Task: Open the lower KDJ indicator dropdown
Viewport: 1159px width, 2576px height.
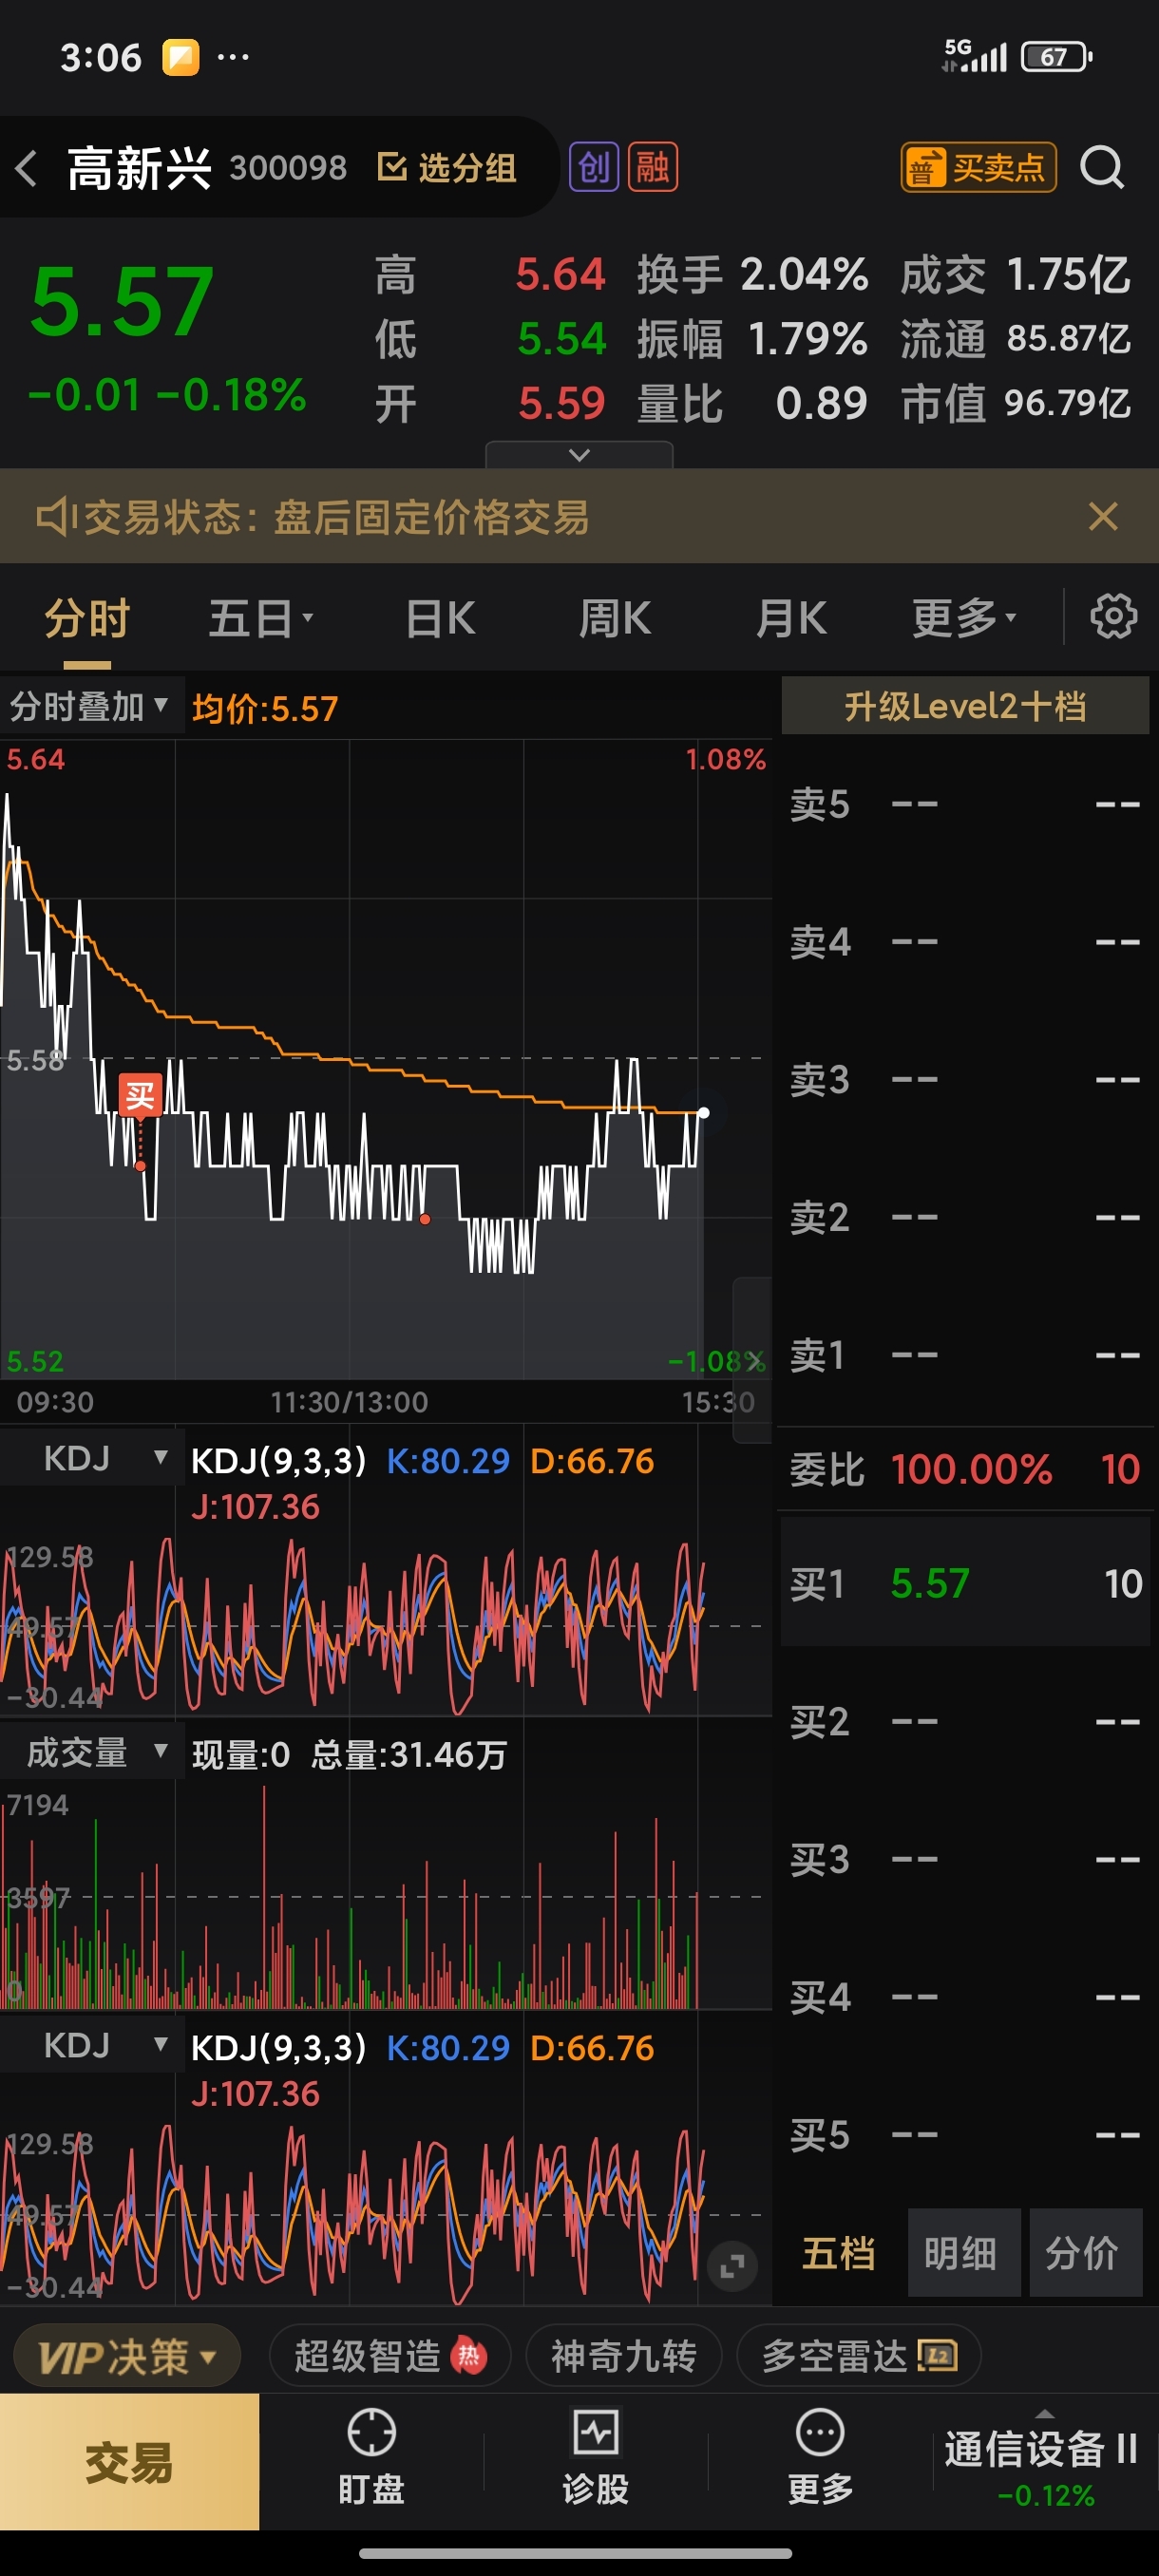Action: [x=92, y=2046]
